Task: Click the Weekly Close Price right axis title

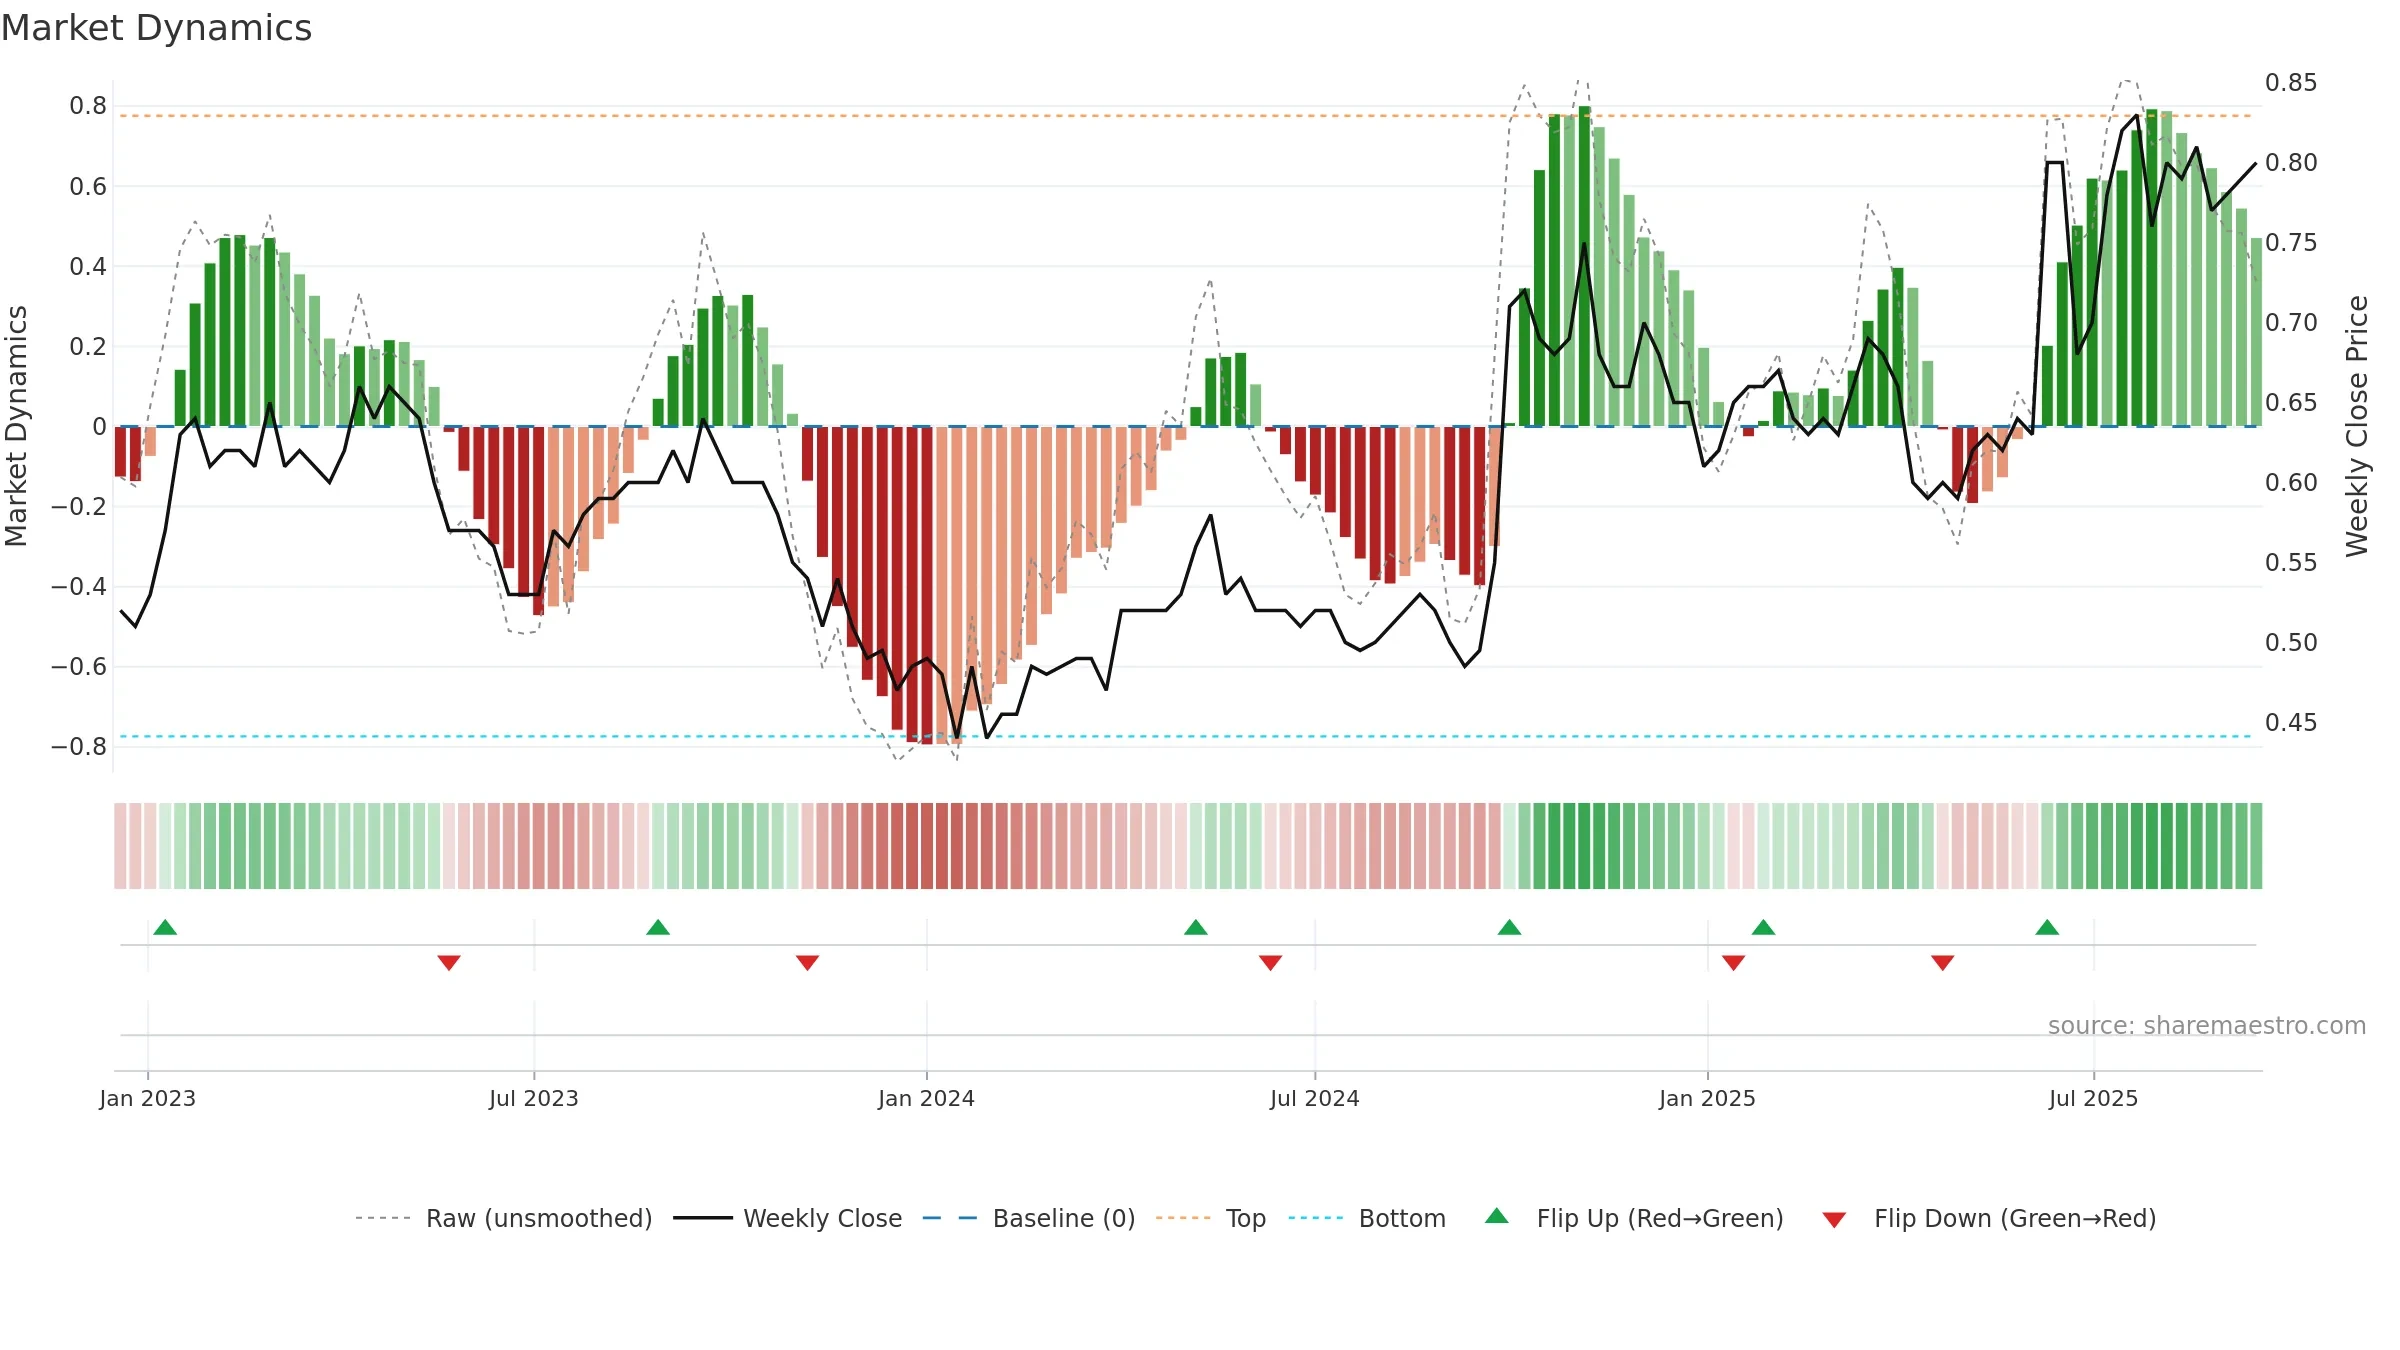Action: click(x=2357, y=426)
